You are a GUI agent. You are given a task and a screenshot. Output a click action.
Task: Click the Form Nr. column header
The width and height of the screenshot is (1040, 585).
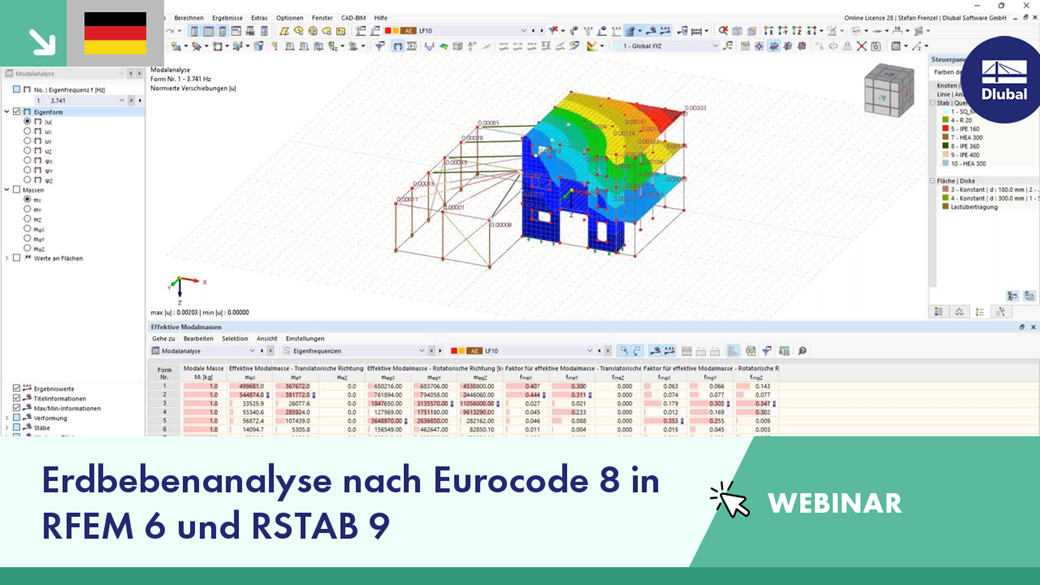164,373
